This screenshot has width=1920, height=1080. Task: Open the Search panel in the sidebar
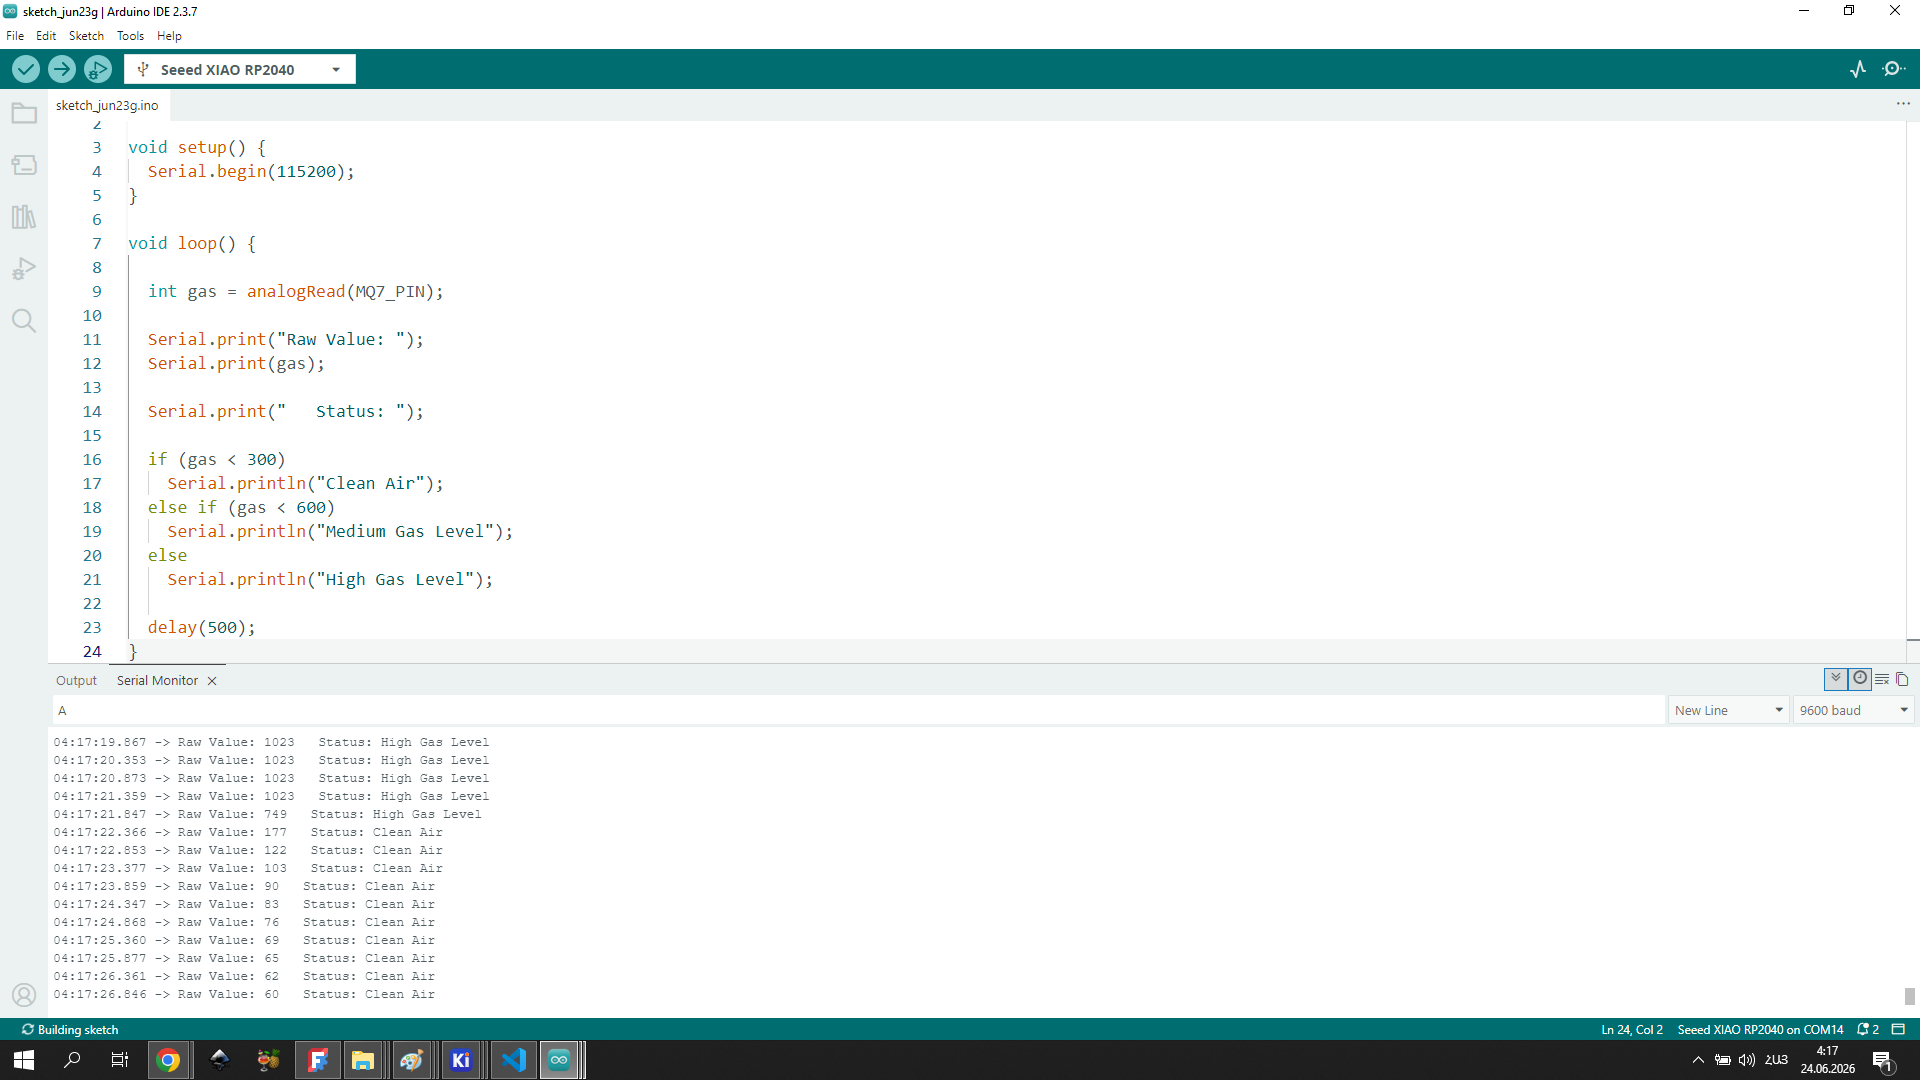[24, 321]
